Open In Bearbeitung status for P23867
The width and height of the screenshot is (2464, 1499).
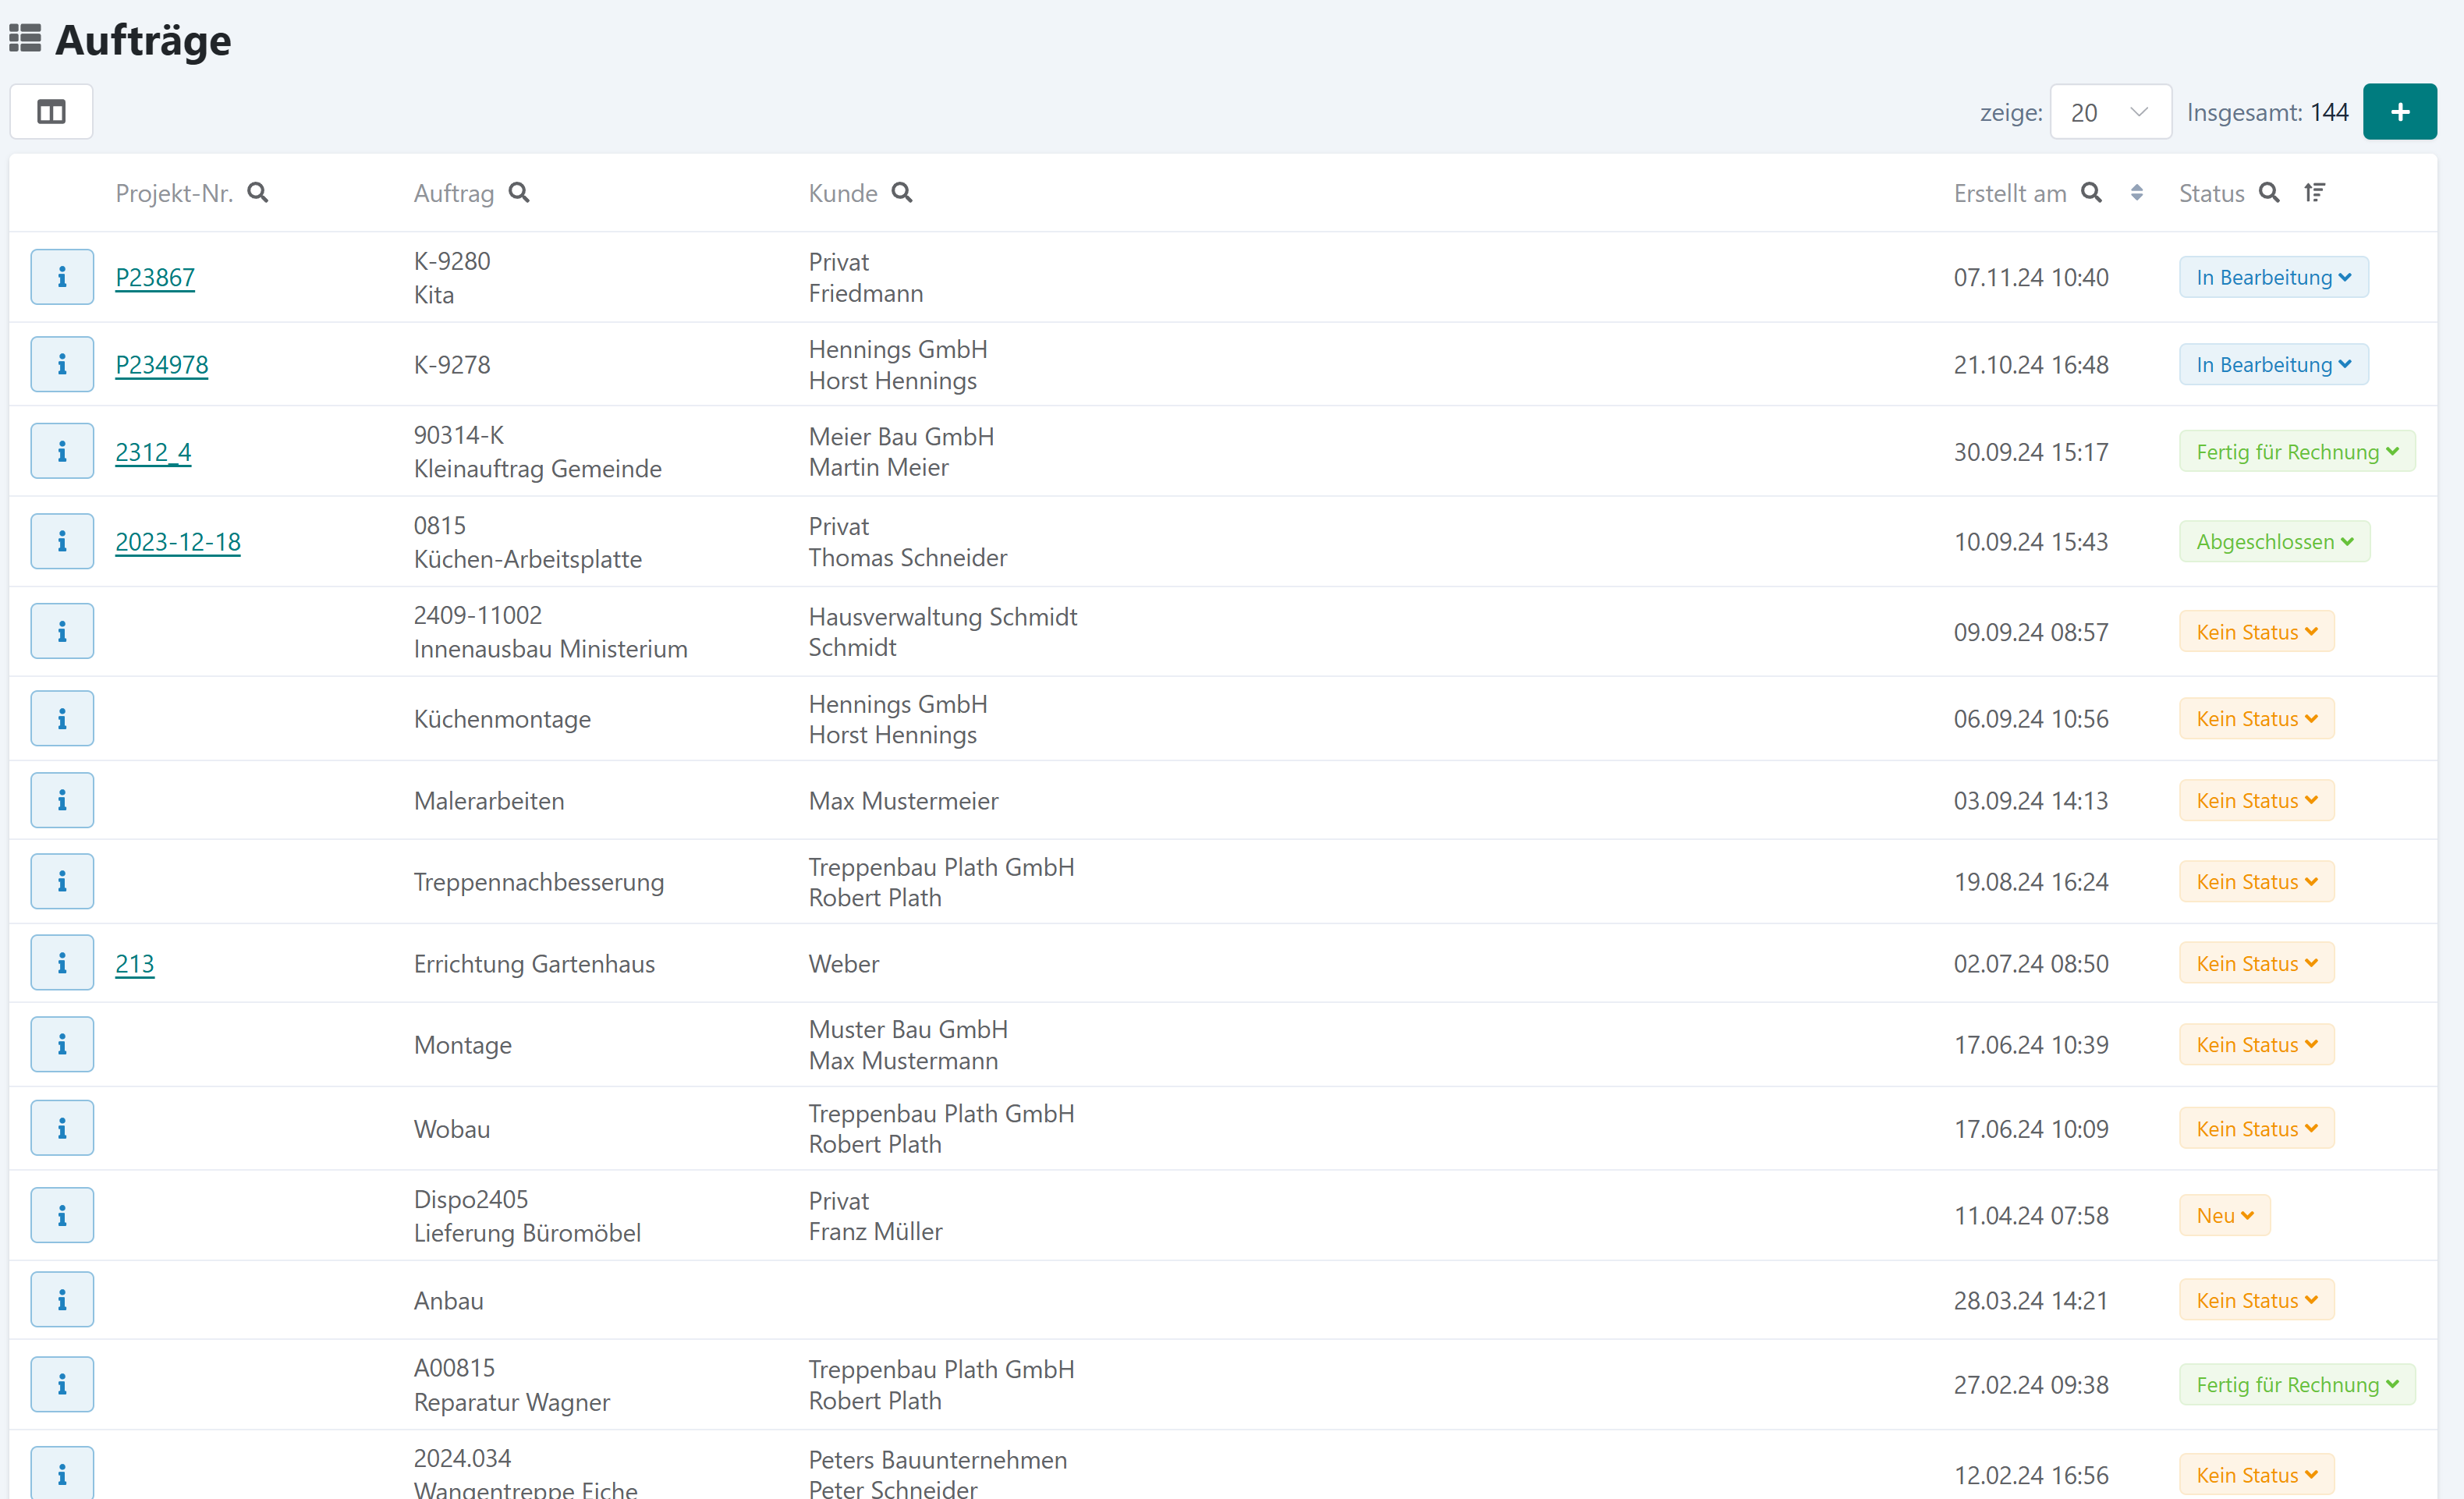pos(2272,277)
